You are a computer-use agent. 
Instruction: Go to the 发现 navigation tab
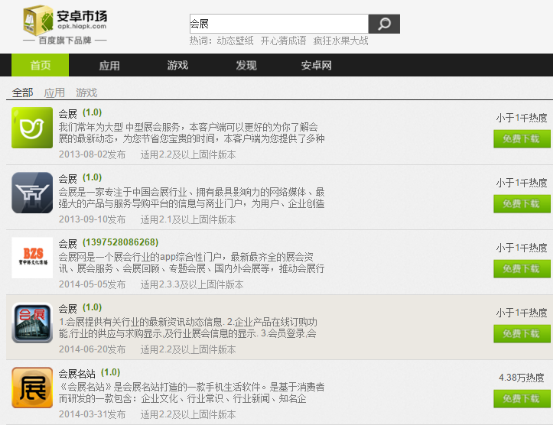(x=246, y=65)
